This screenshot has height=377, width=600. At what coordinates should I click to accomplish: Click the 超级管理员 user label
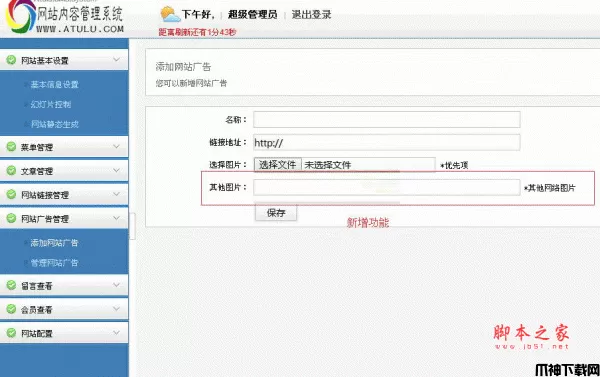pyautogui.click(x=253, y=15)
